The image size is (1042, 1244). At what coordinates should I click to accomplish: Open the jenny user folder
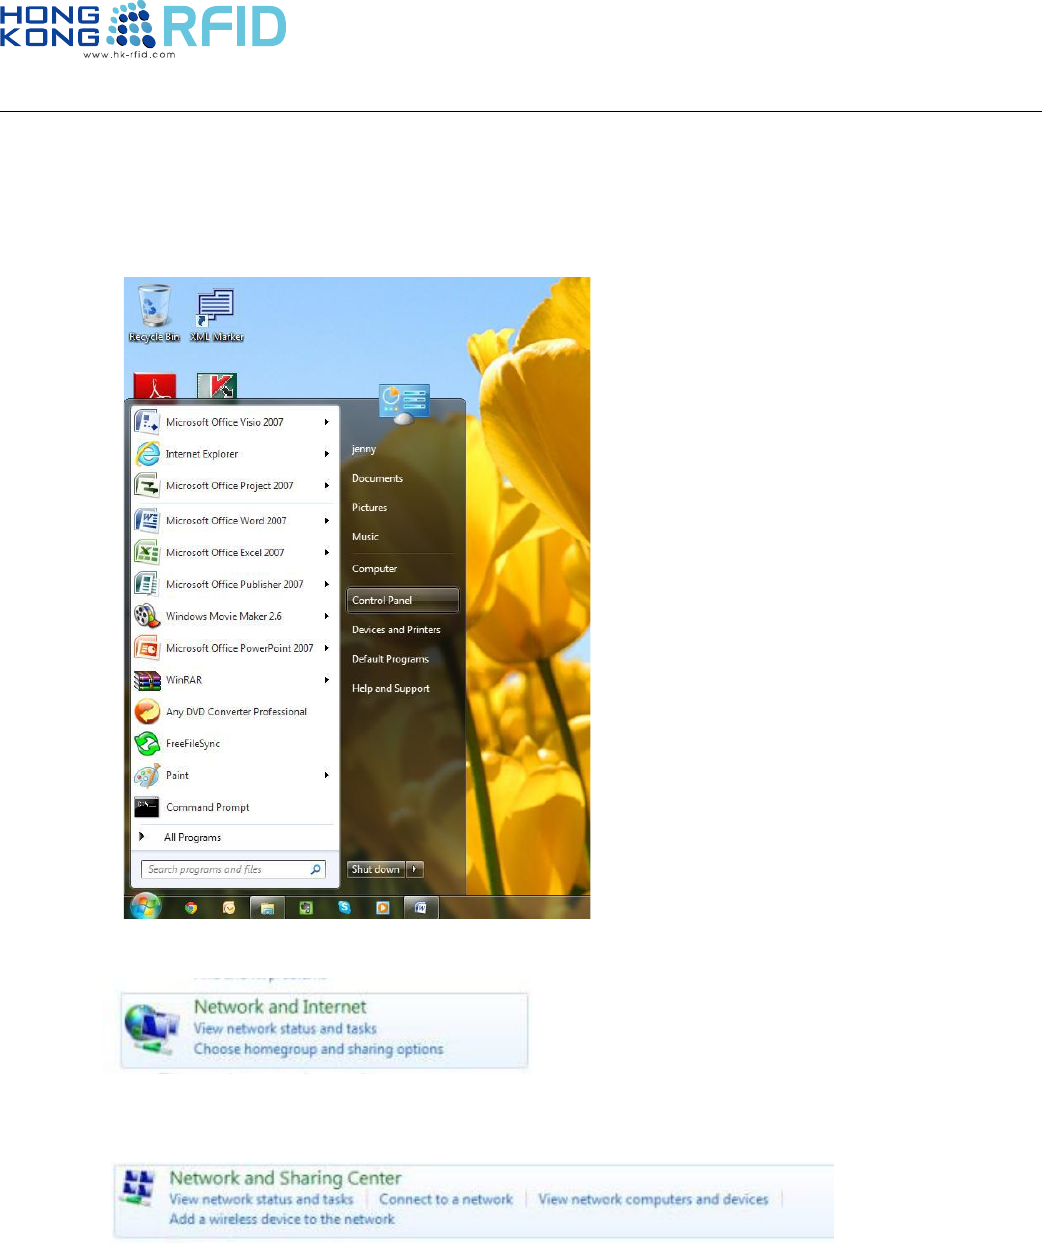pyautogui.click(x=364, y=450)
